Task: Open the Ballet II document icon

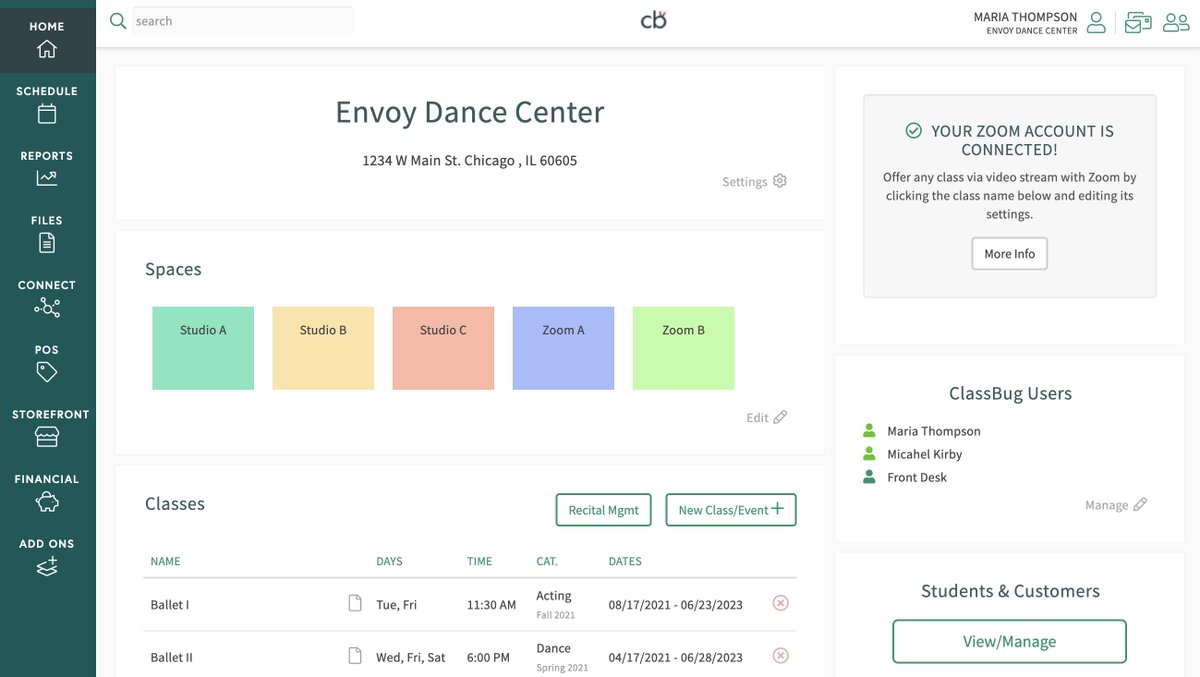Action: pyautogui.click(x=354, y=656)
